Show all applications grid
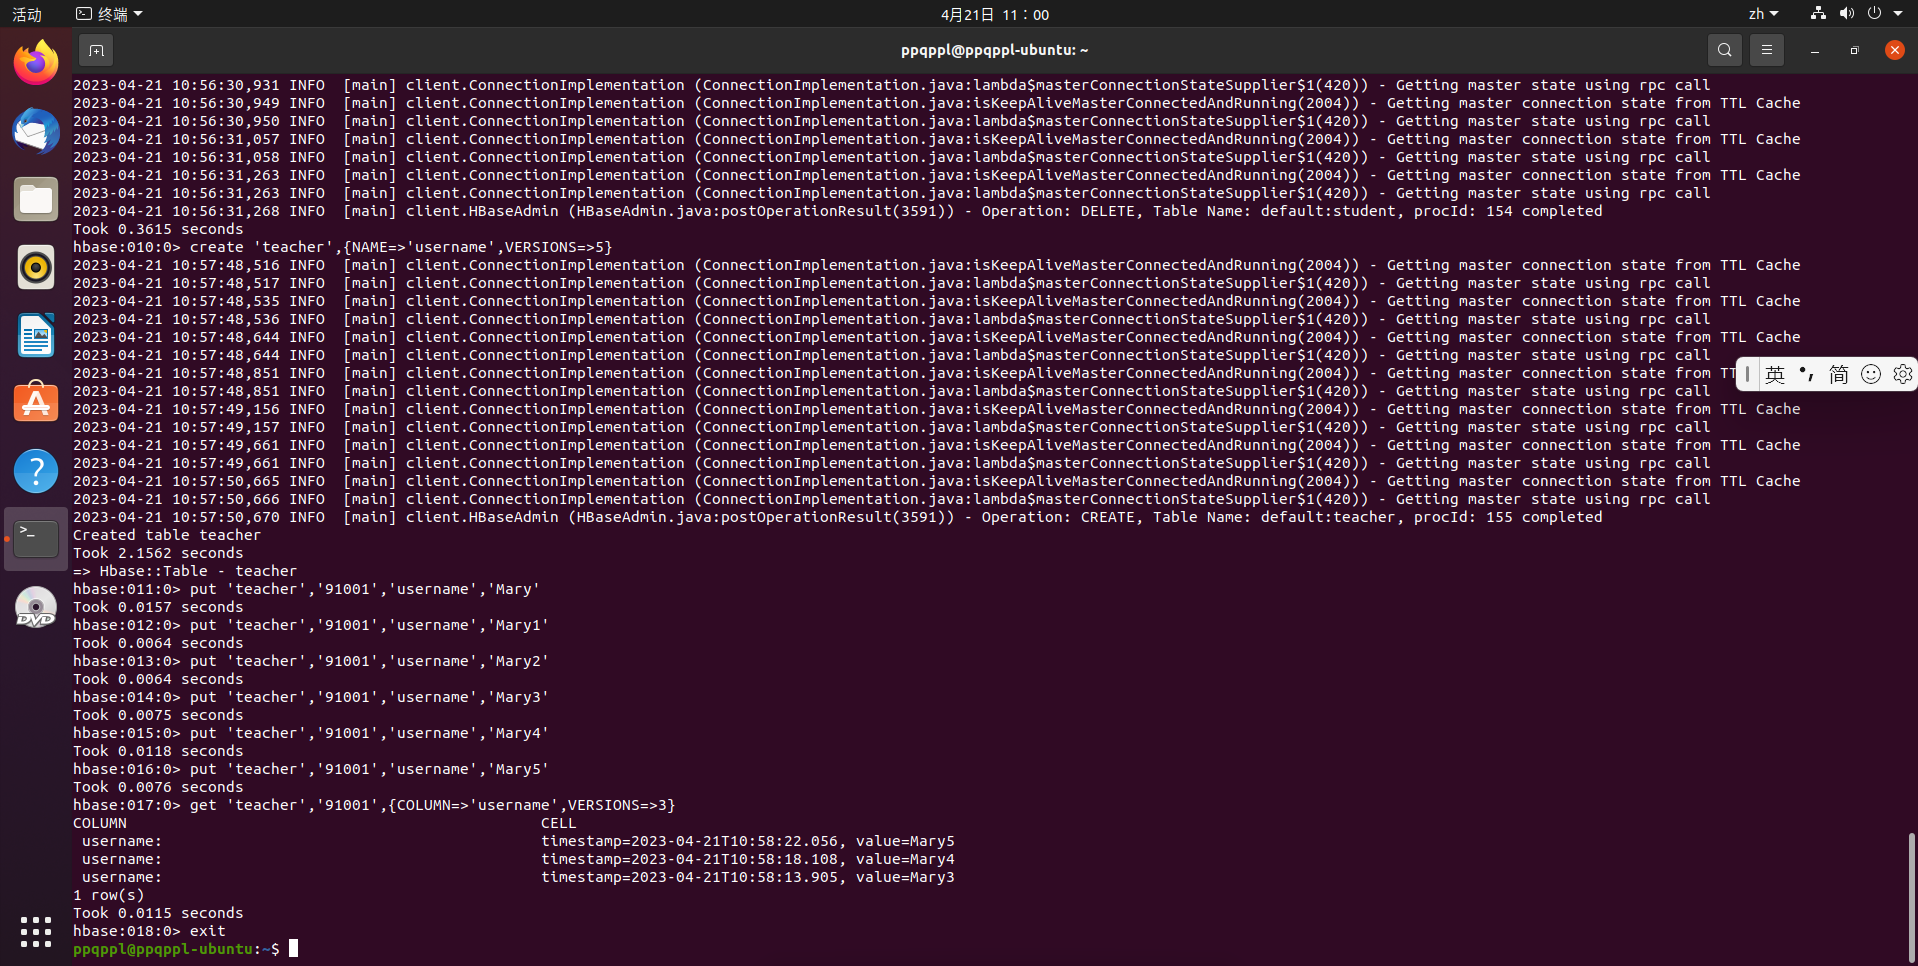Screen dimensions: 1918x966 (x=36, y=931)
